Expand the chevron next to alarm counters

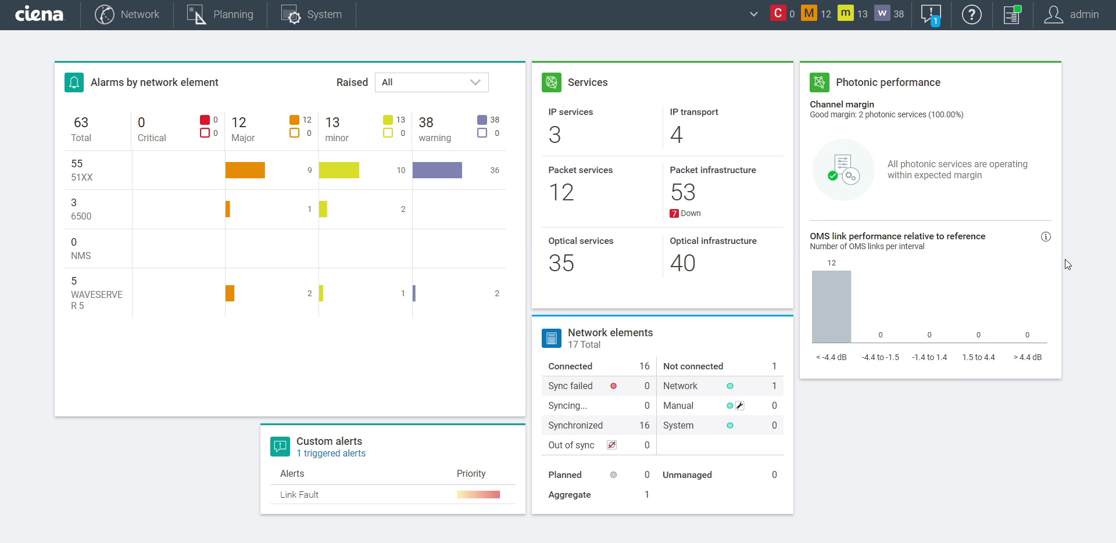pos(753,15)
